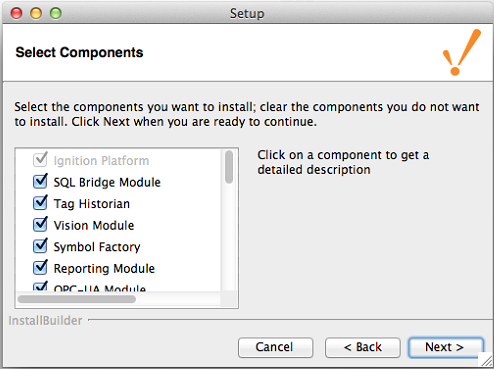Screen dimensions: 494x369
Task: Uncheck the Symbol Factory component
Action: click(40, 246)
